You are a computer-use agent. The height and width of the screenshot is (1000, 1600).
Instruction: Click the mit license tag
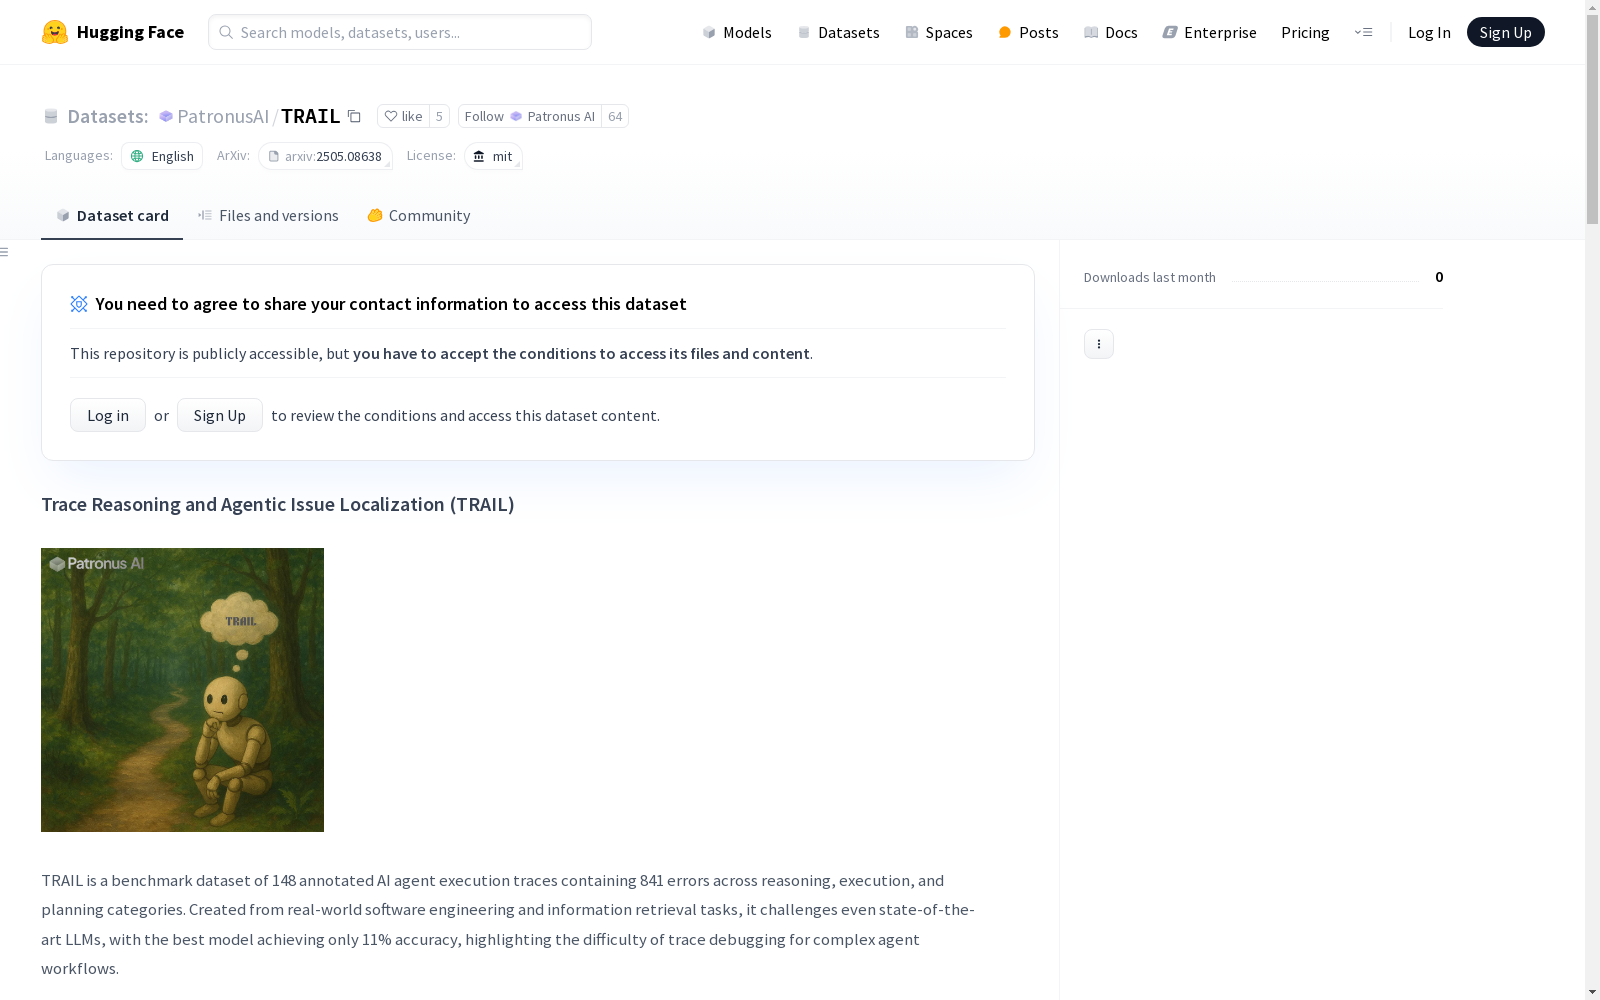(493, 156)
